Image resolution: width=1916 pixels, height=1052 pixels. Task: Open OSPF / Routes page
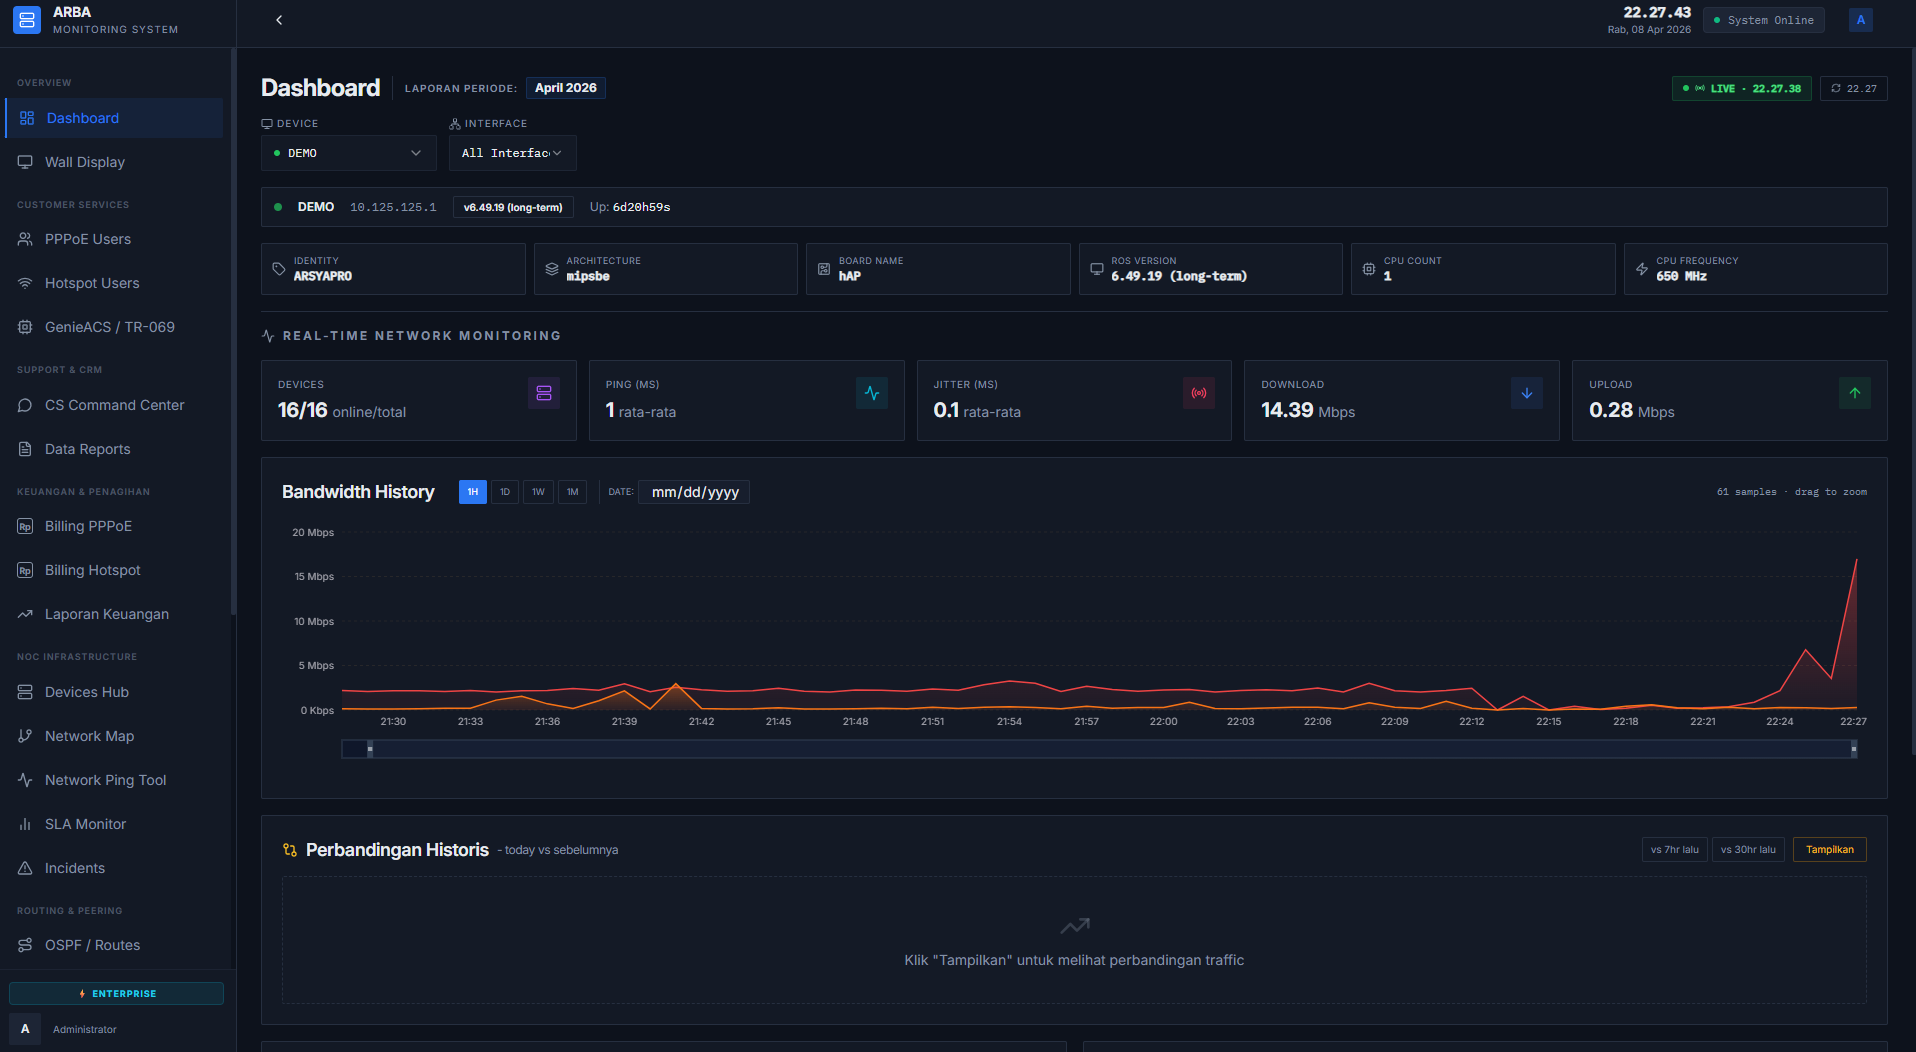(114, 945)
